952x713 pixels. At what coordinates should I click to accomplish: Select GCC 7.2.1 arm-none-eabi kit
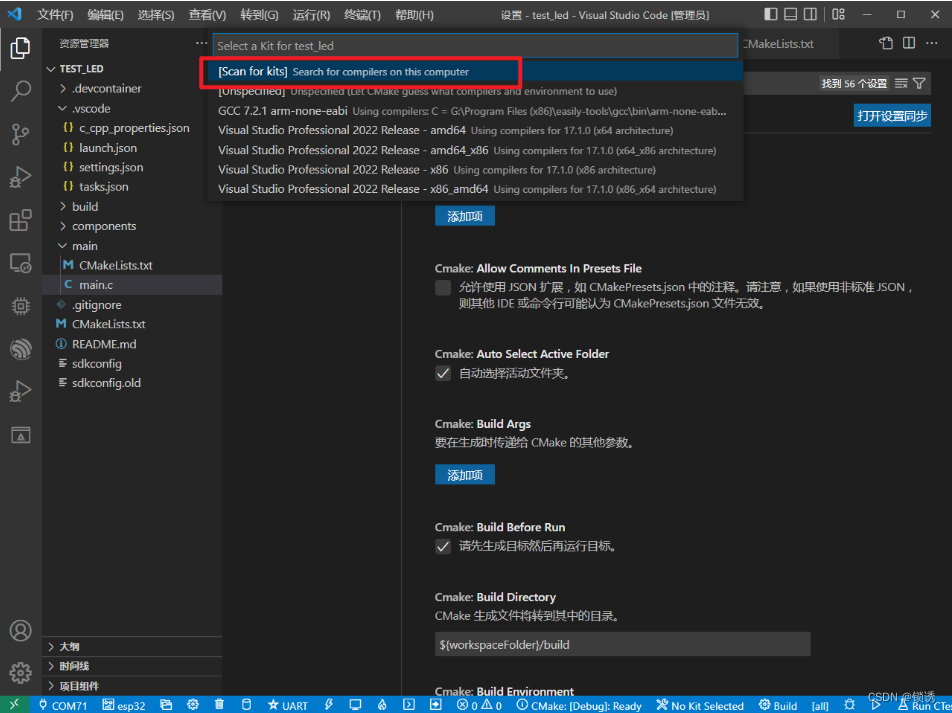475,111
